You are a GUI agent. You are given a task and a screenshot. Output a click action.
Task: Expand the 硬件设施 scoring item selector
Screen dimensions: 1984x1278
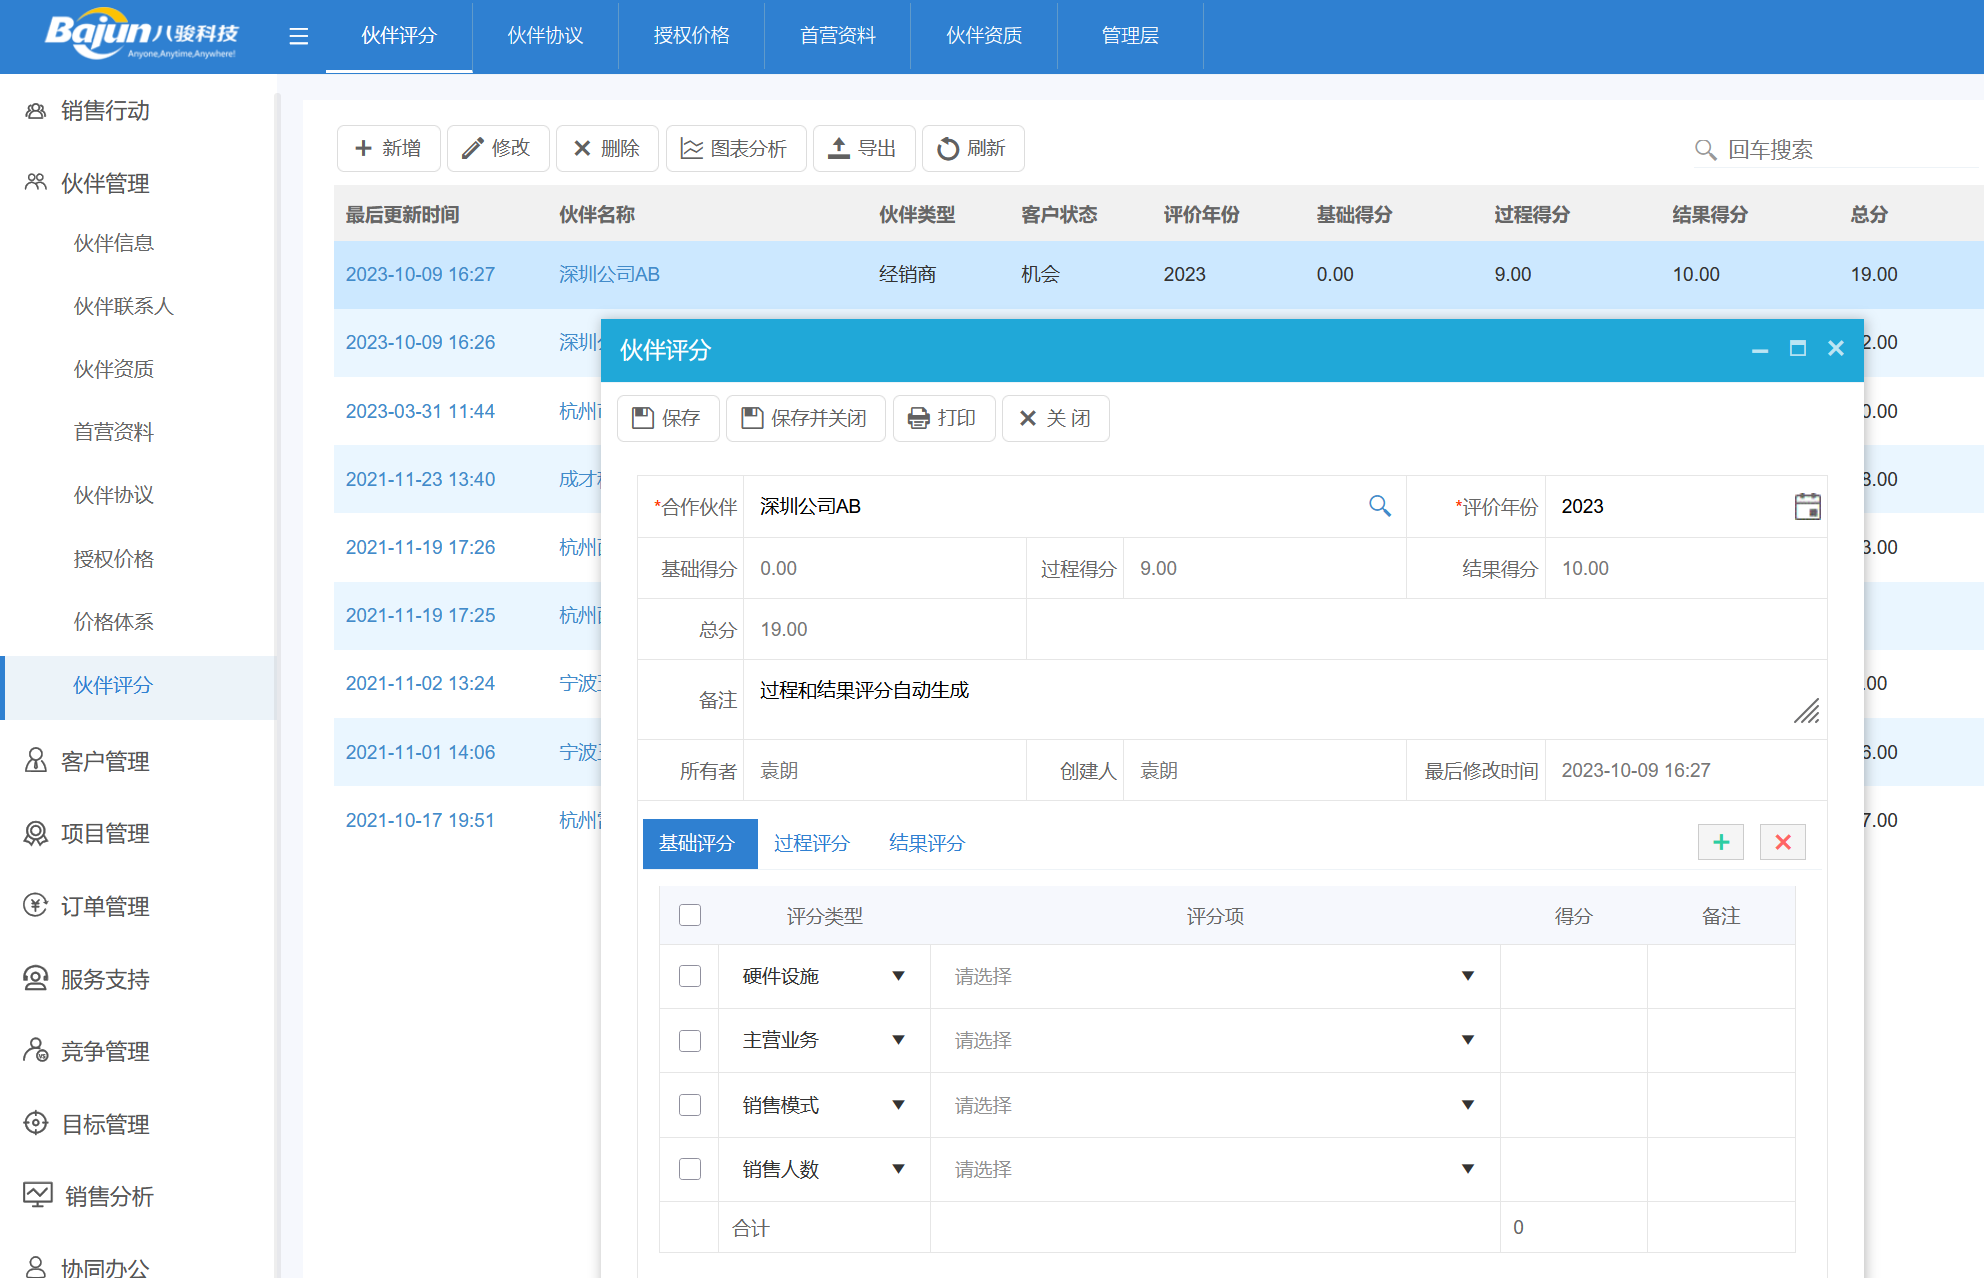click(x=1467, y=976)
